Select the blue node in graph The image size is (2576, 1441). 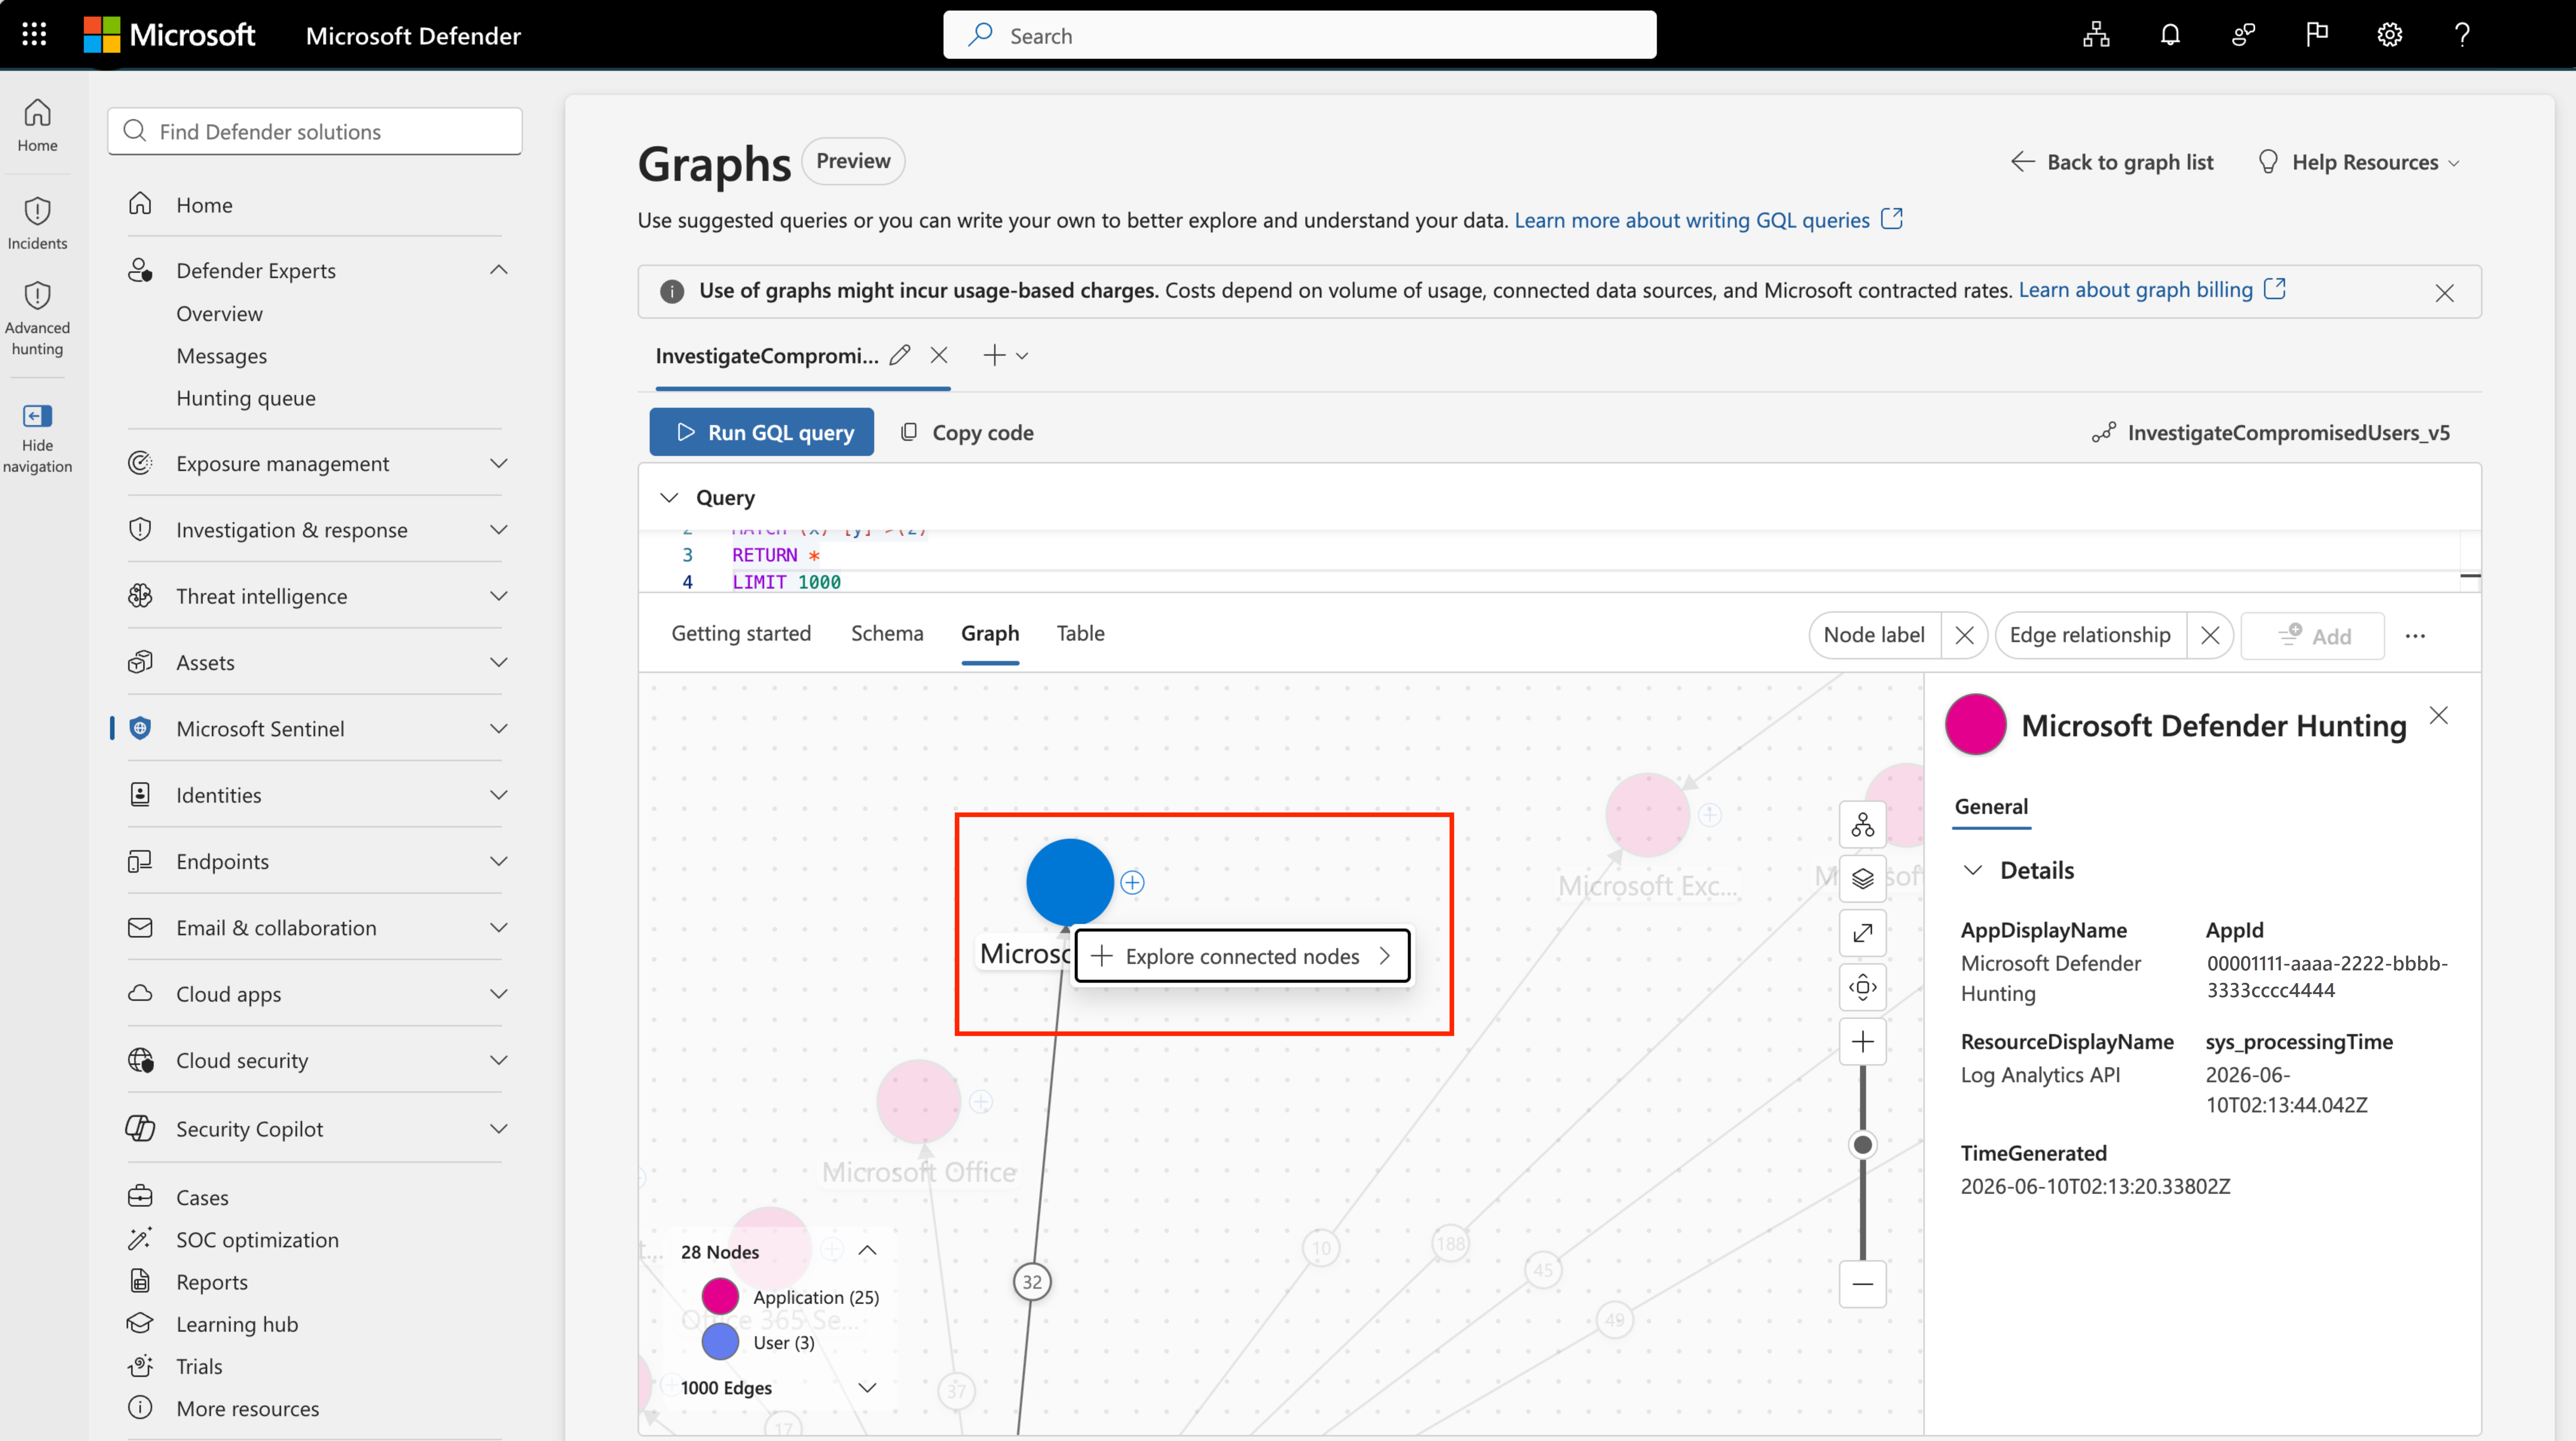(1069, 882)
